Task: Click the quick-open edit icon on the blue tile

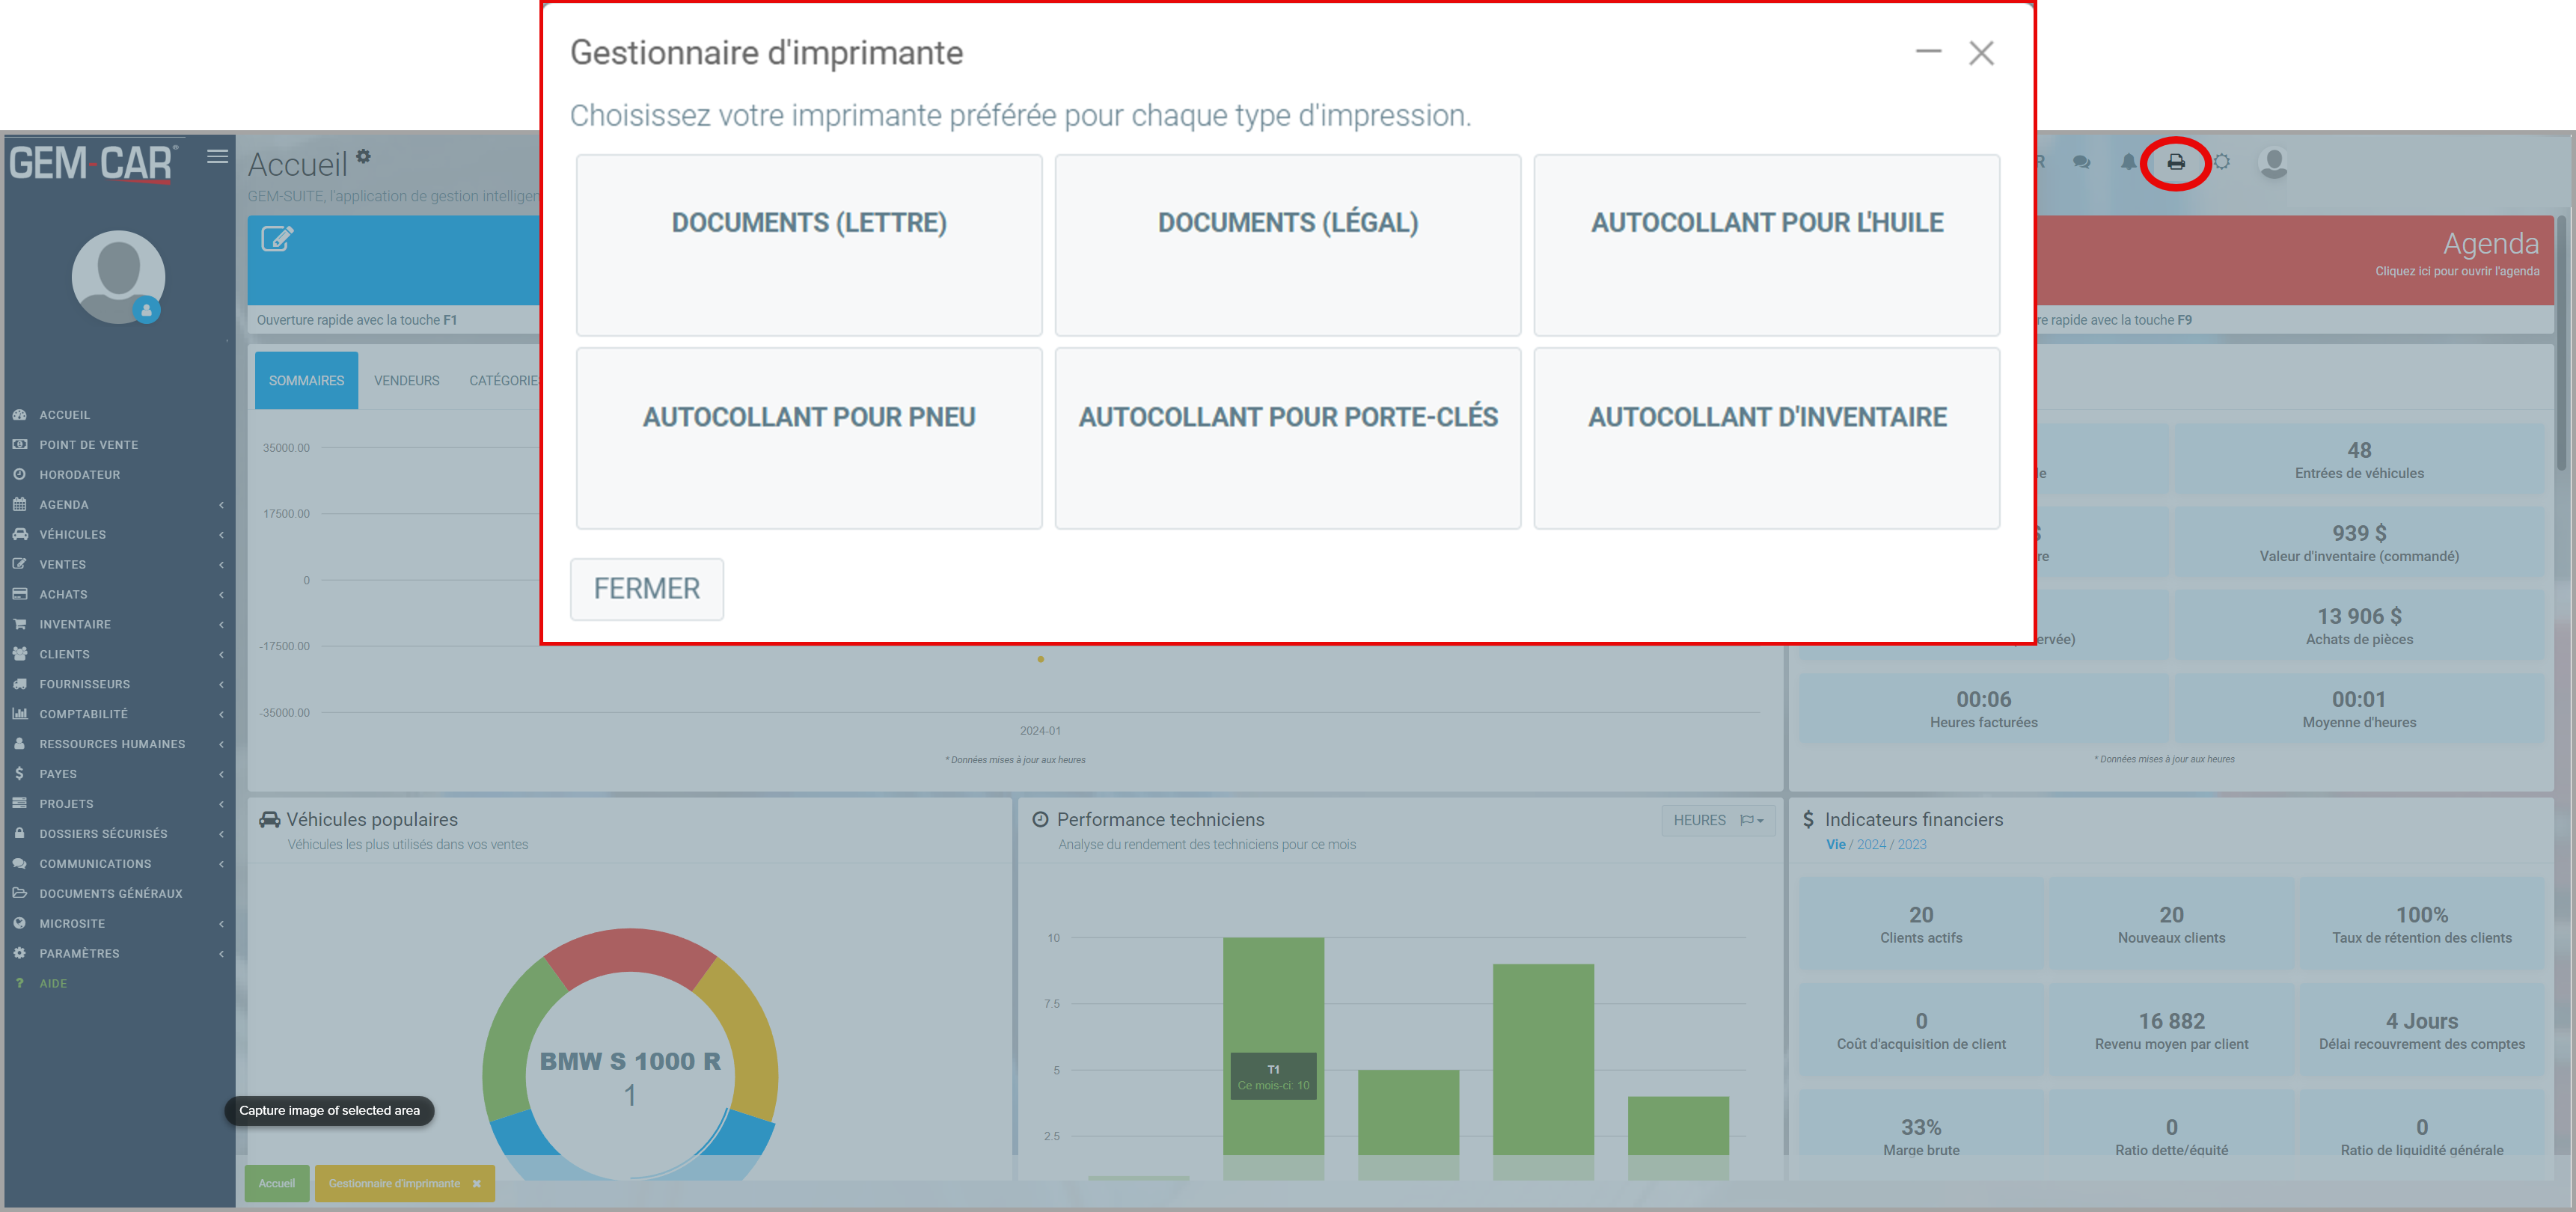Action: pyautogui.click(x=277, y=239)
